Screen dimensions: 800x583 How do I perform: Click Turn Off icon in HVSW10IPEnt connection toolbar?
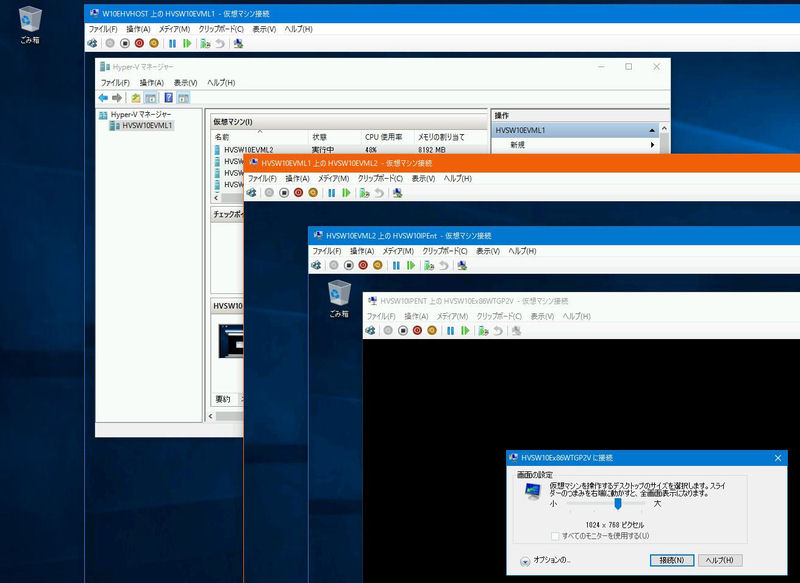tap(349, 265)
